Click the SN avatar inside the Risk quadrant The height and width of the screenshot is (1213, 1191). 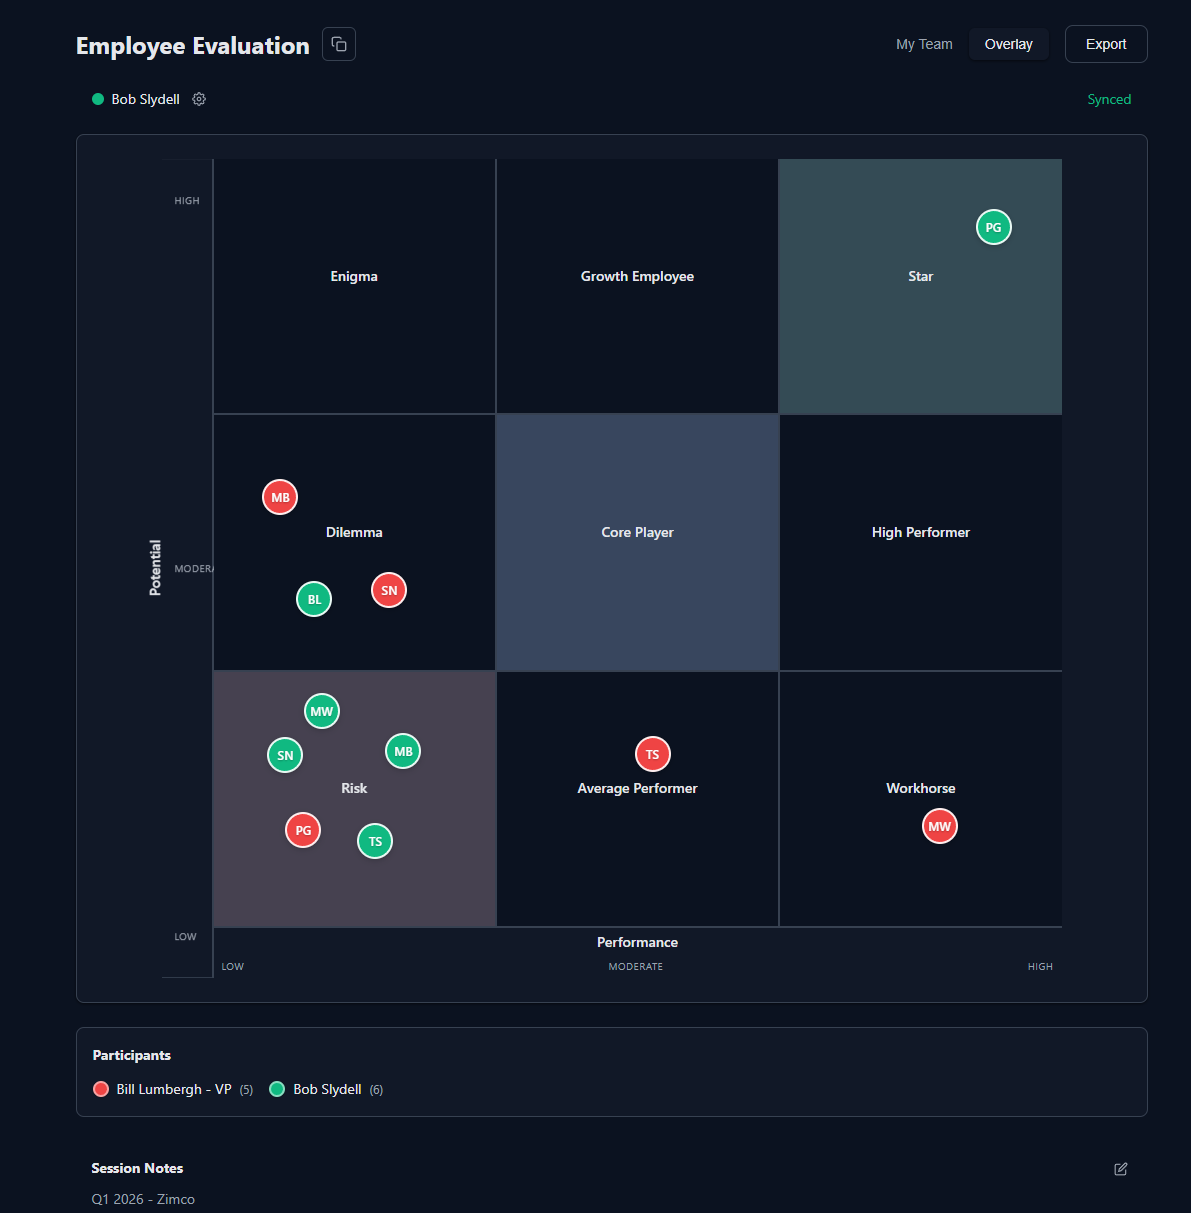click(x=284, y=755)
